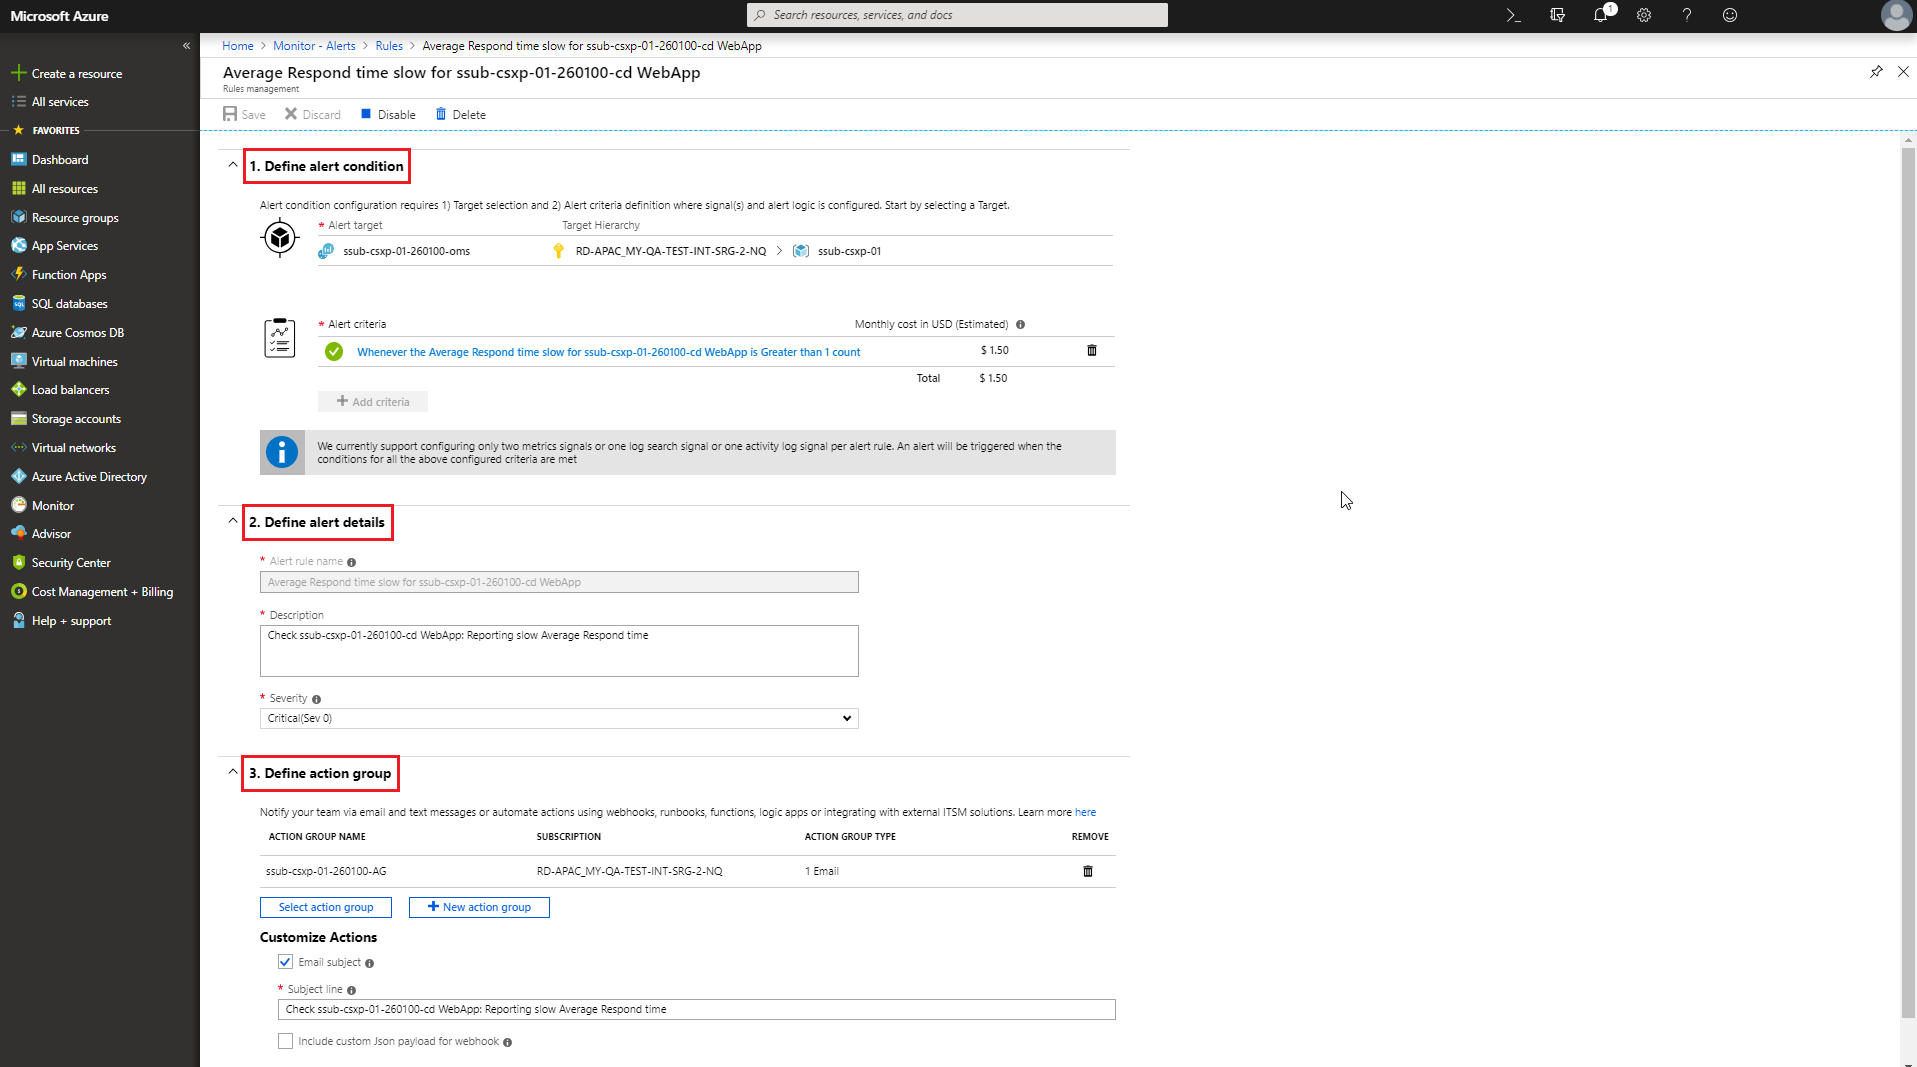This screenshot has width=1917, height=1067.
Task: Click the help question mark icon
Action: click(1686, 15)
